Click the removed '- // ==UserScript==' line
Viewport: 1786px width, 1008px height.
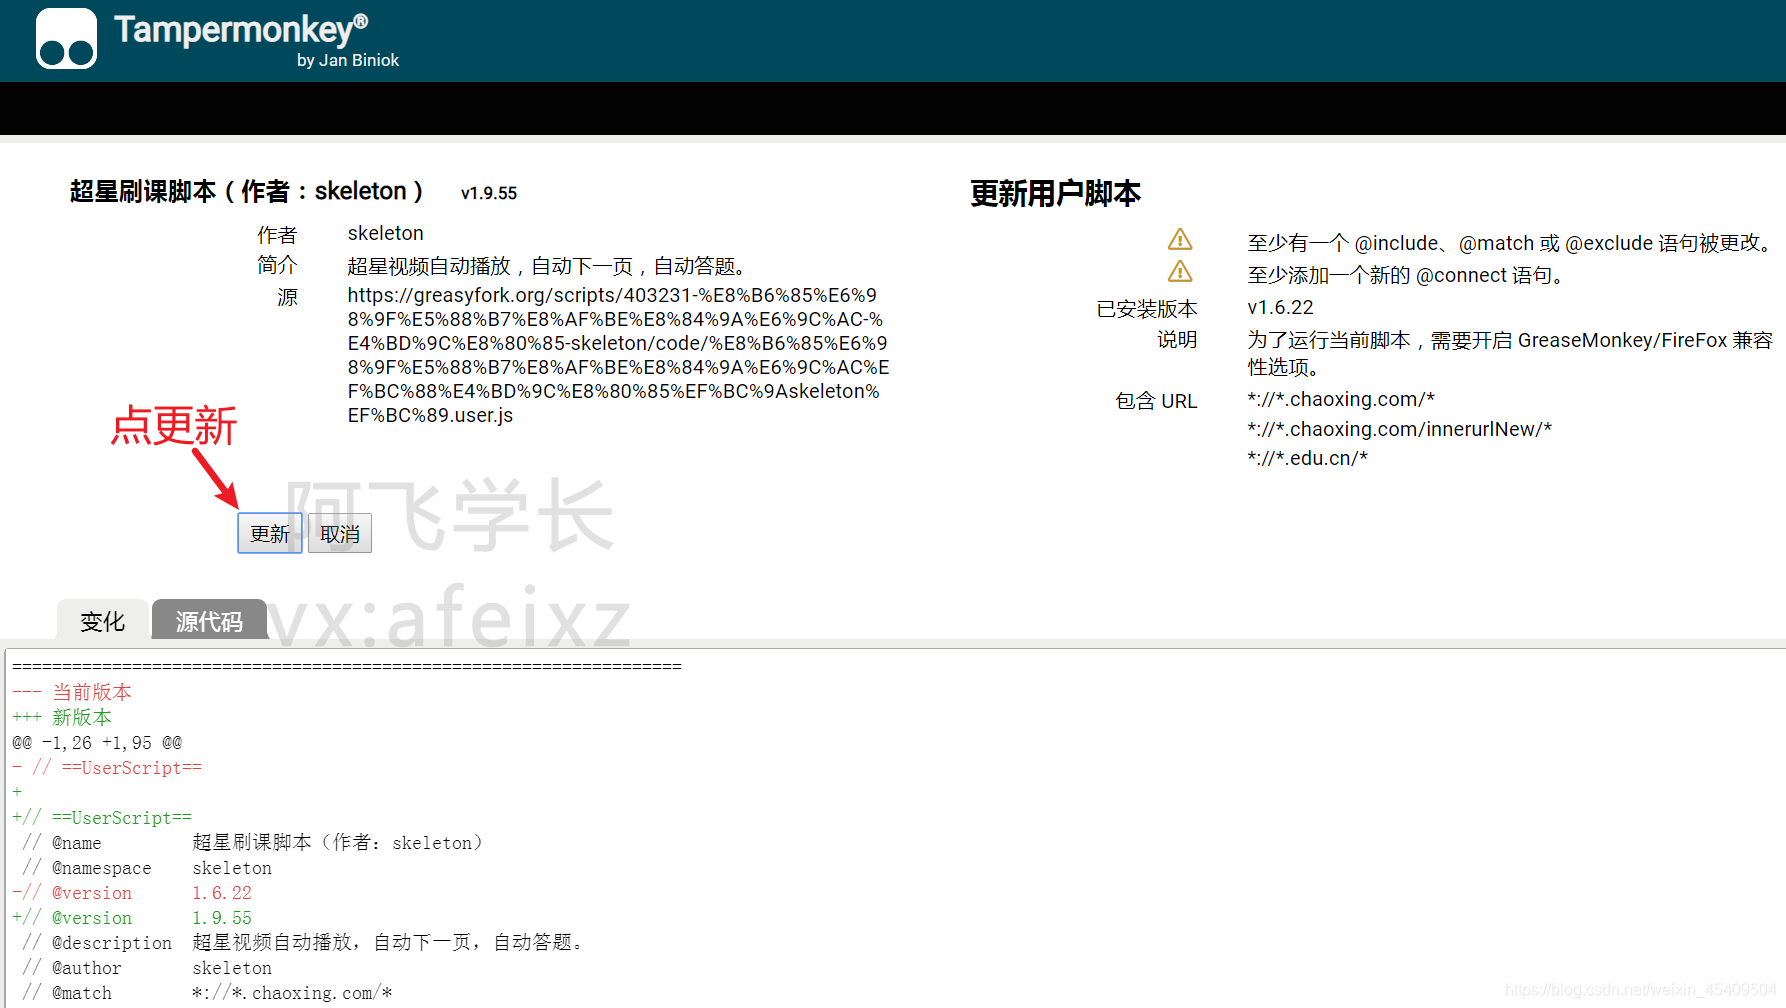click(107, 767)
